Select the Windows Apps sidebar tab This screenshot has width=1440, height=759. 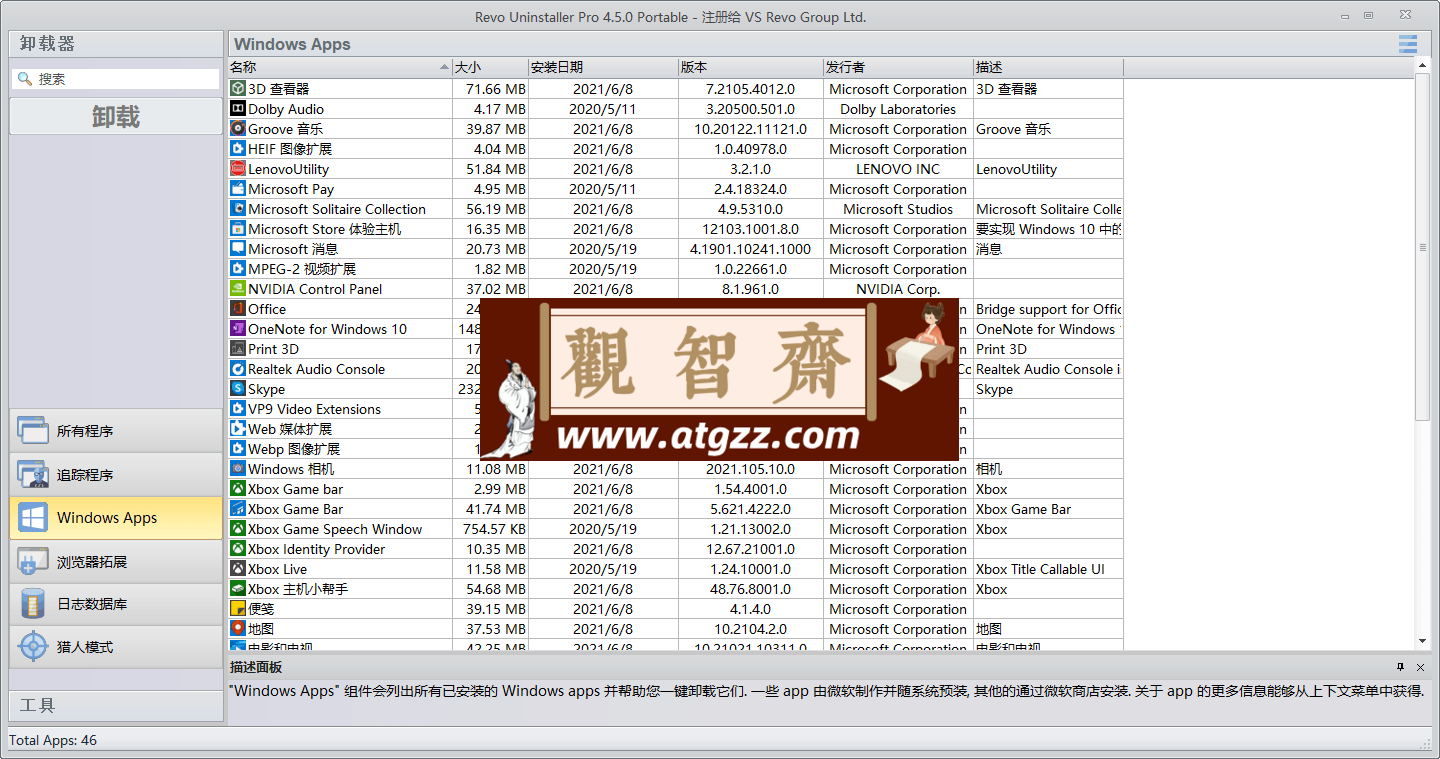[116, 518]
